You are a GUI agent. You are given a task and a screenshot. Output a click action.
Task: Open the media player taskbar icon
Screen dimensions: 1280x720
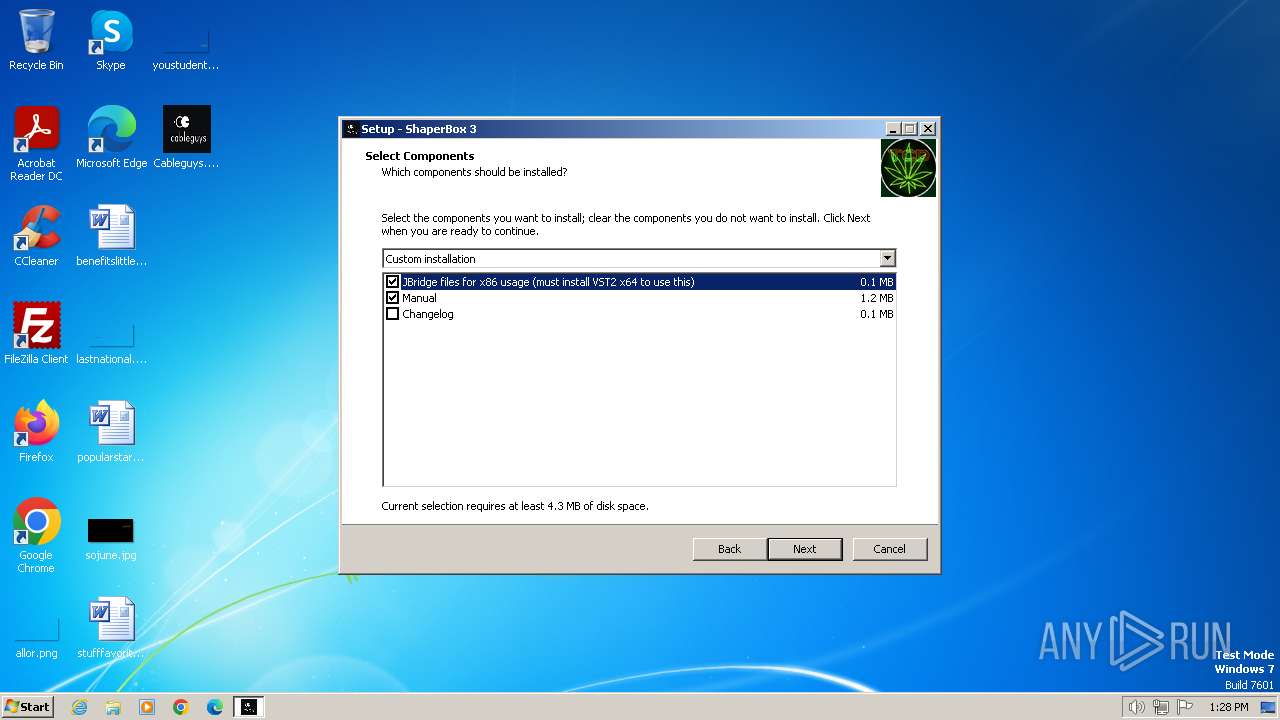[x=147, y=707]
